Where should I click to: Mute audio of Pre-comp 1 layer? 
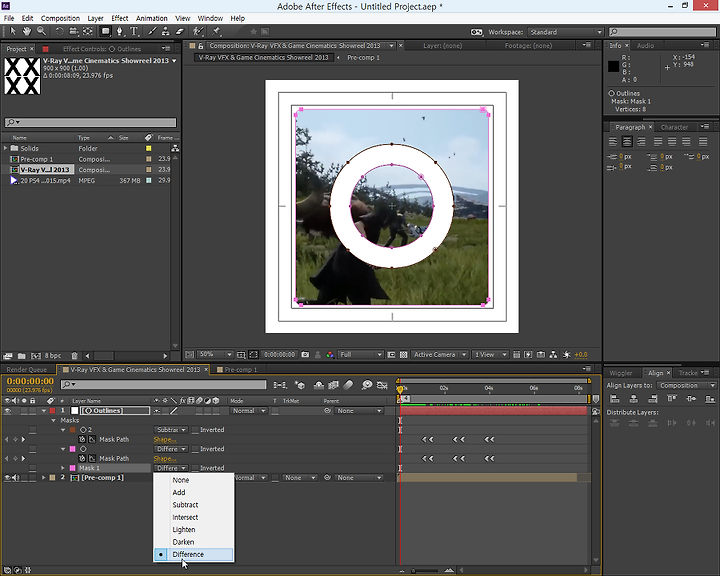(x=15, y=478)
